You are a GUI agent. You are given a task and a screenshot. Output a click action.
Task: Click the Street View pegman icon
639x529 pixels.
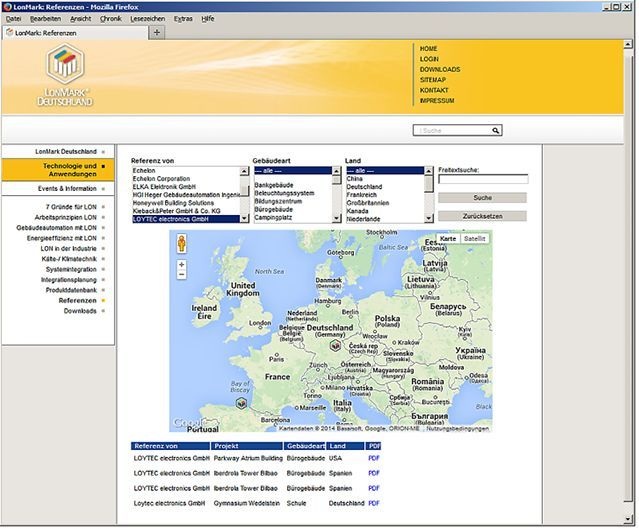click(181, 244)
